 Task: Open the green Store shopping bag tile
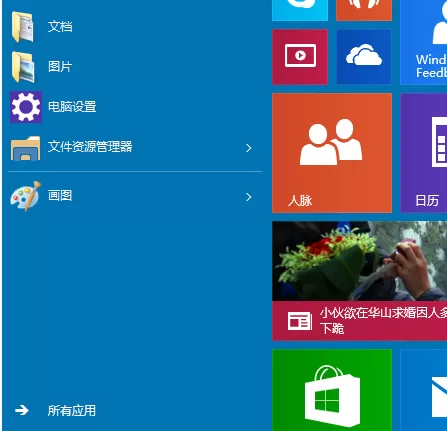pos(332,390)
